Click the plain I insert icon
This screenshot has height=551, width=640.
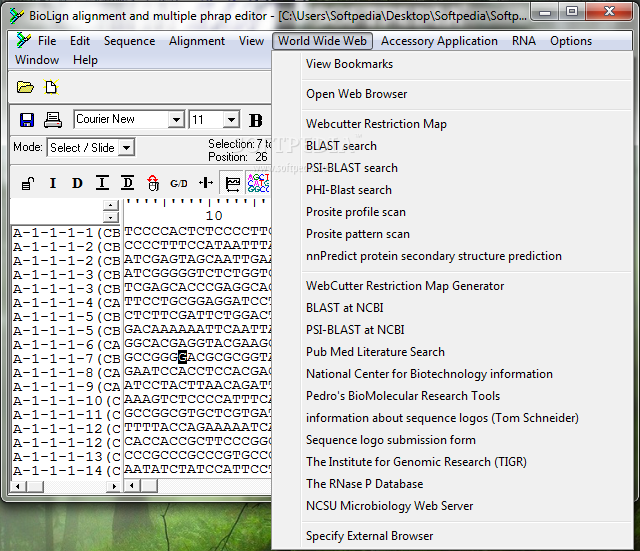[x=53, y=183]
